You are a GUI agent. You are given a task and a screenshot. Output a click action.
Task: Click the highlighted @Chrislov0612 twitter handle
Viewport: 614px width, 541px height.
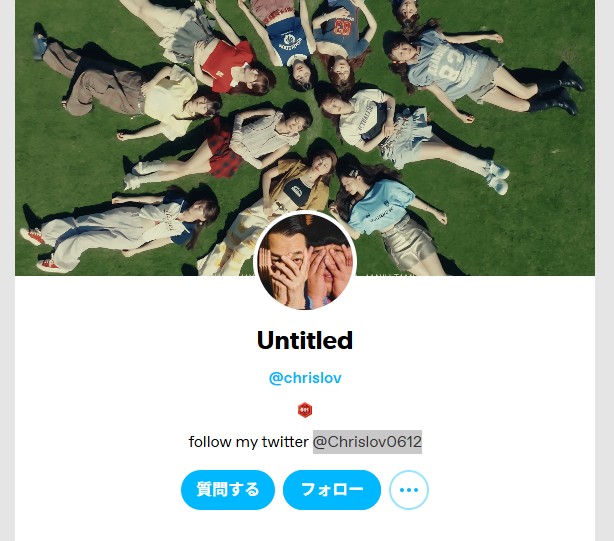tap(367, 442)
